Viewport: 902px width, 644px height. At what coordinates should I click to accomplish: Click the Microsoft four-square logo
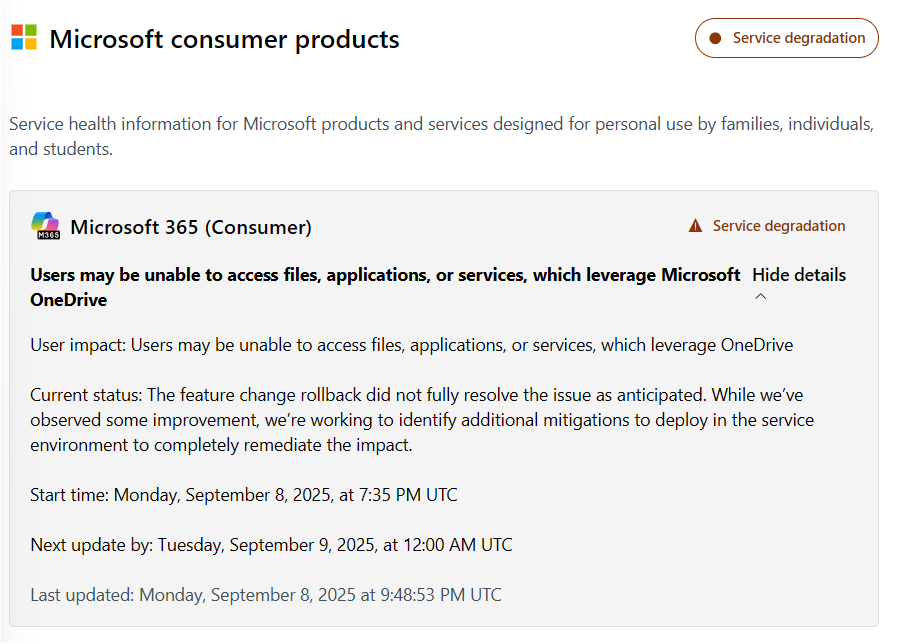point(24,38)
